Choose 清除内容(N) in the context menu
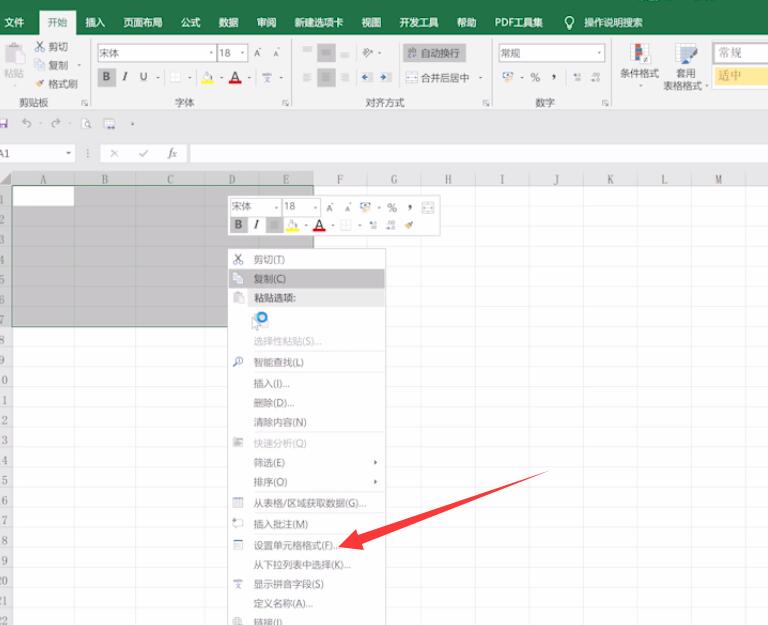768x625 pixels. [307, 422]
